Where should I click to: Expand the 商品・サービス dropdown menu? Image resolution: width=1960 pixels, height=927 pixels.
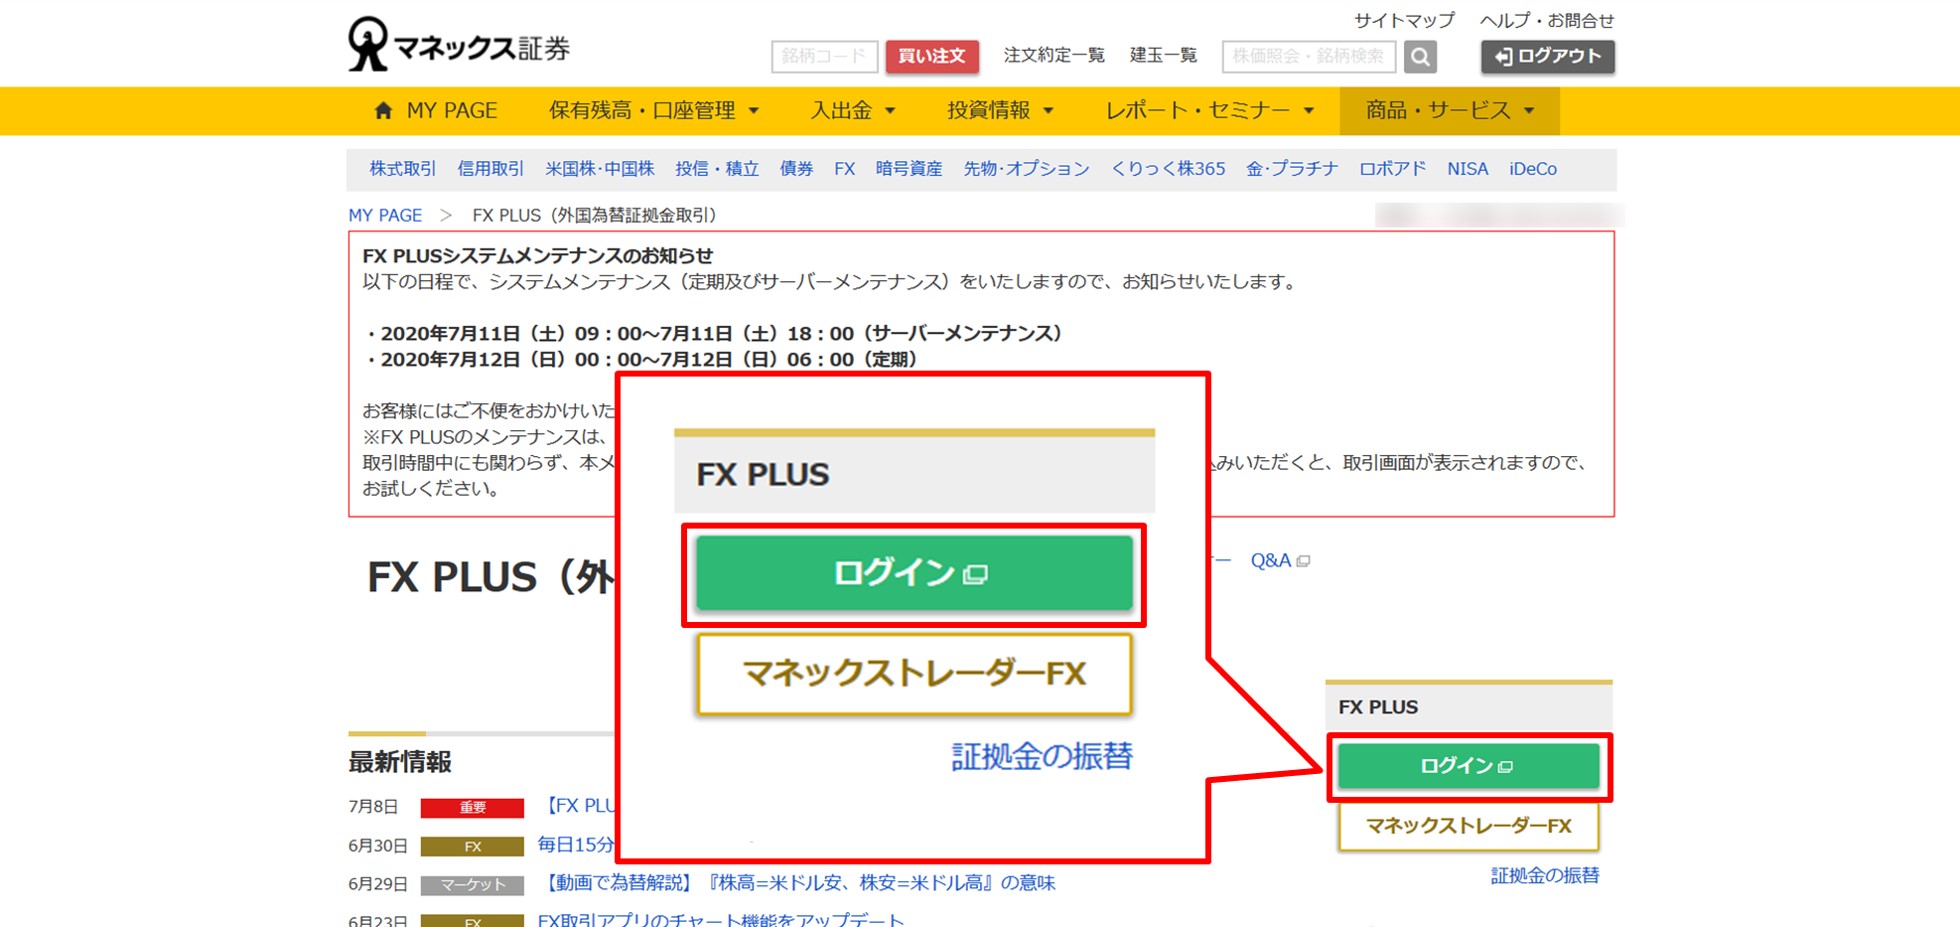pyautogui.click(x=1450, y=111)
